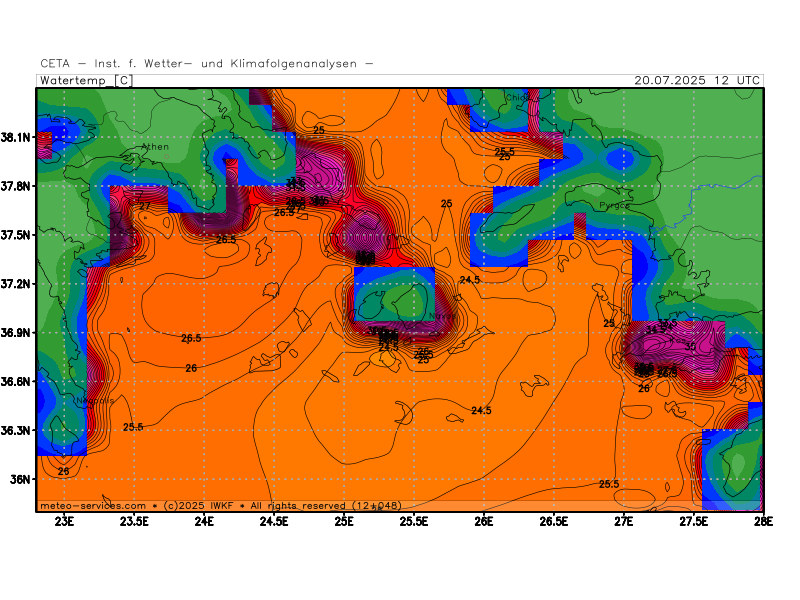Click the 38.1N latitude label
Viewport: 800px width, 600px height.
pos(16,137)
